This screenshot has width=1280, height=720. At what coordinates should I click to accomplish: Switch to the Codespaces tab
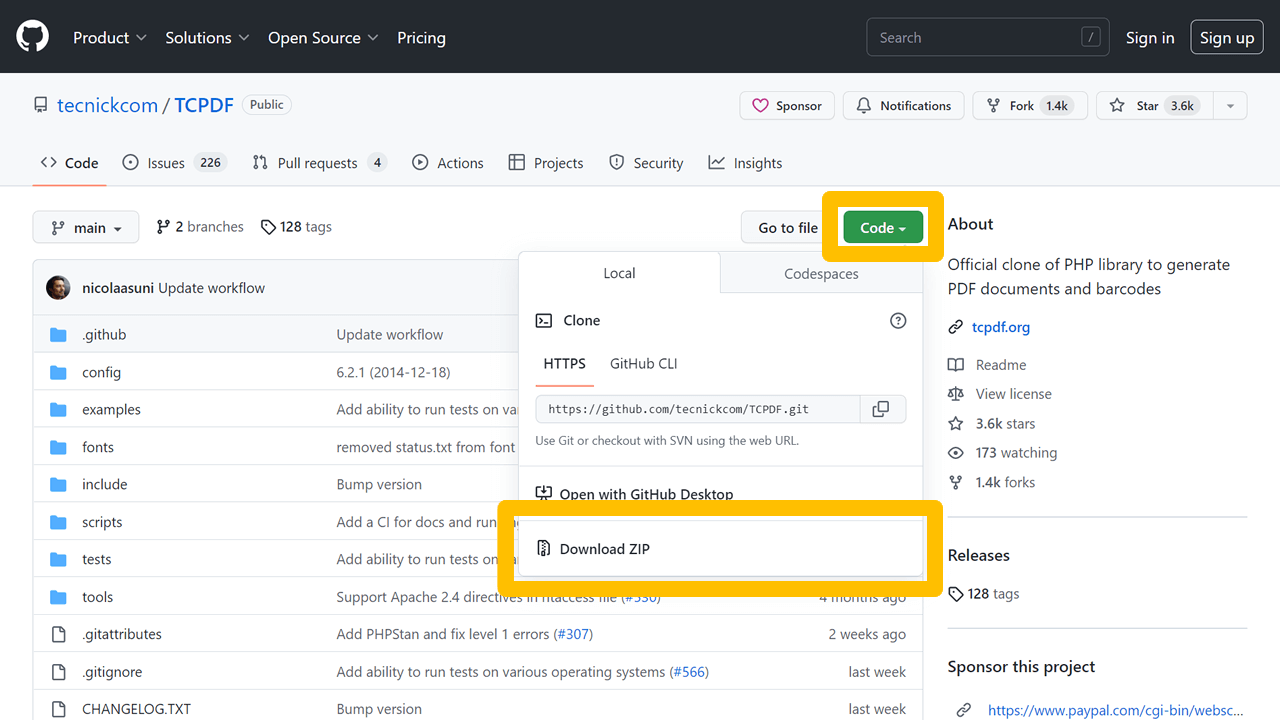(821, 274)
